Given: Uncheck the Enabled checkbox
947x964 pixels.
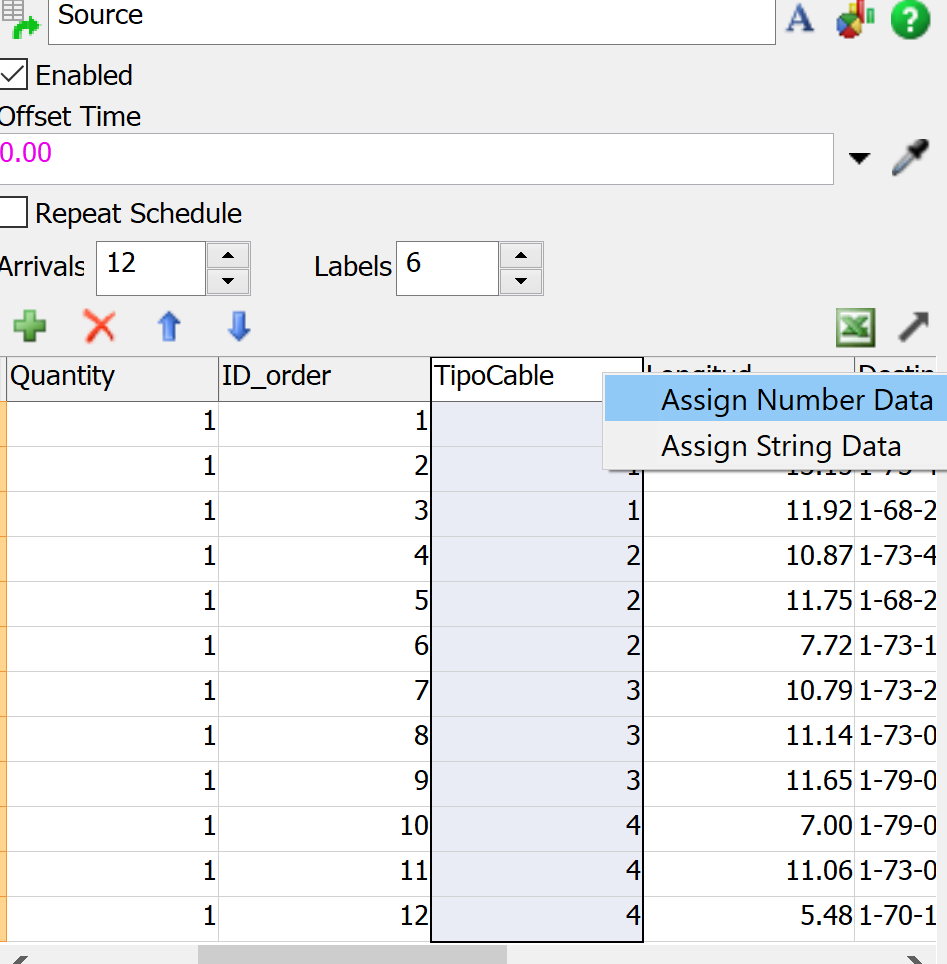Looking at the screenshot, I should point(14,75).
